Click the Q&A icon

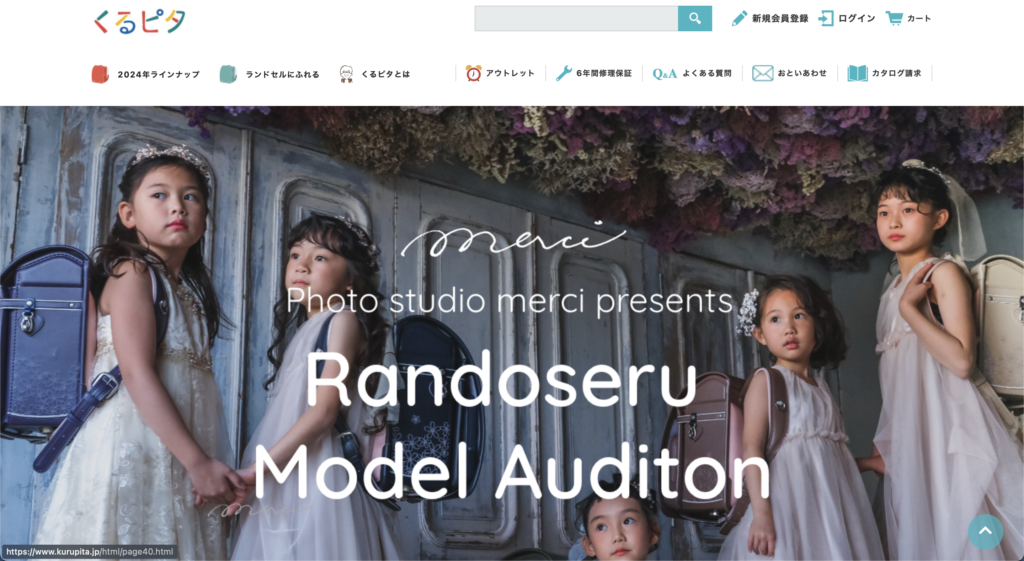tap(665, 74)
